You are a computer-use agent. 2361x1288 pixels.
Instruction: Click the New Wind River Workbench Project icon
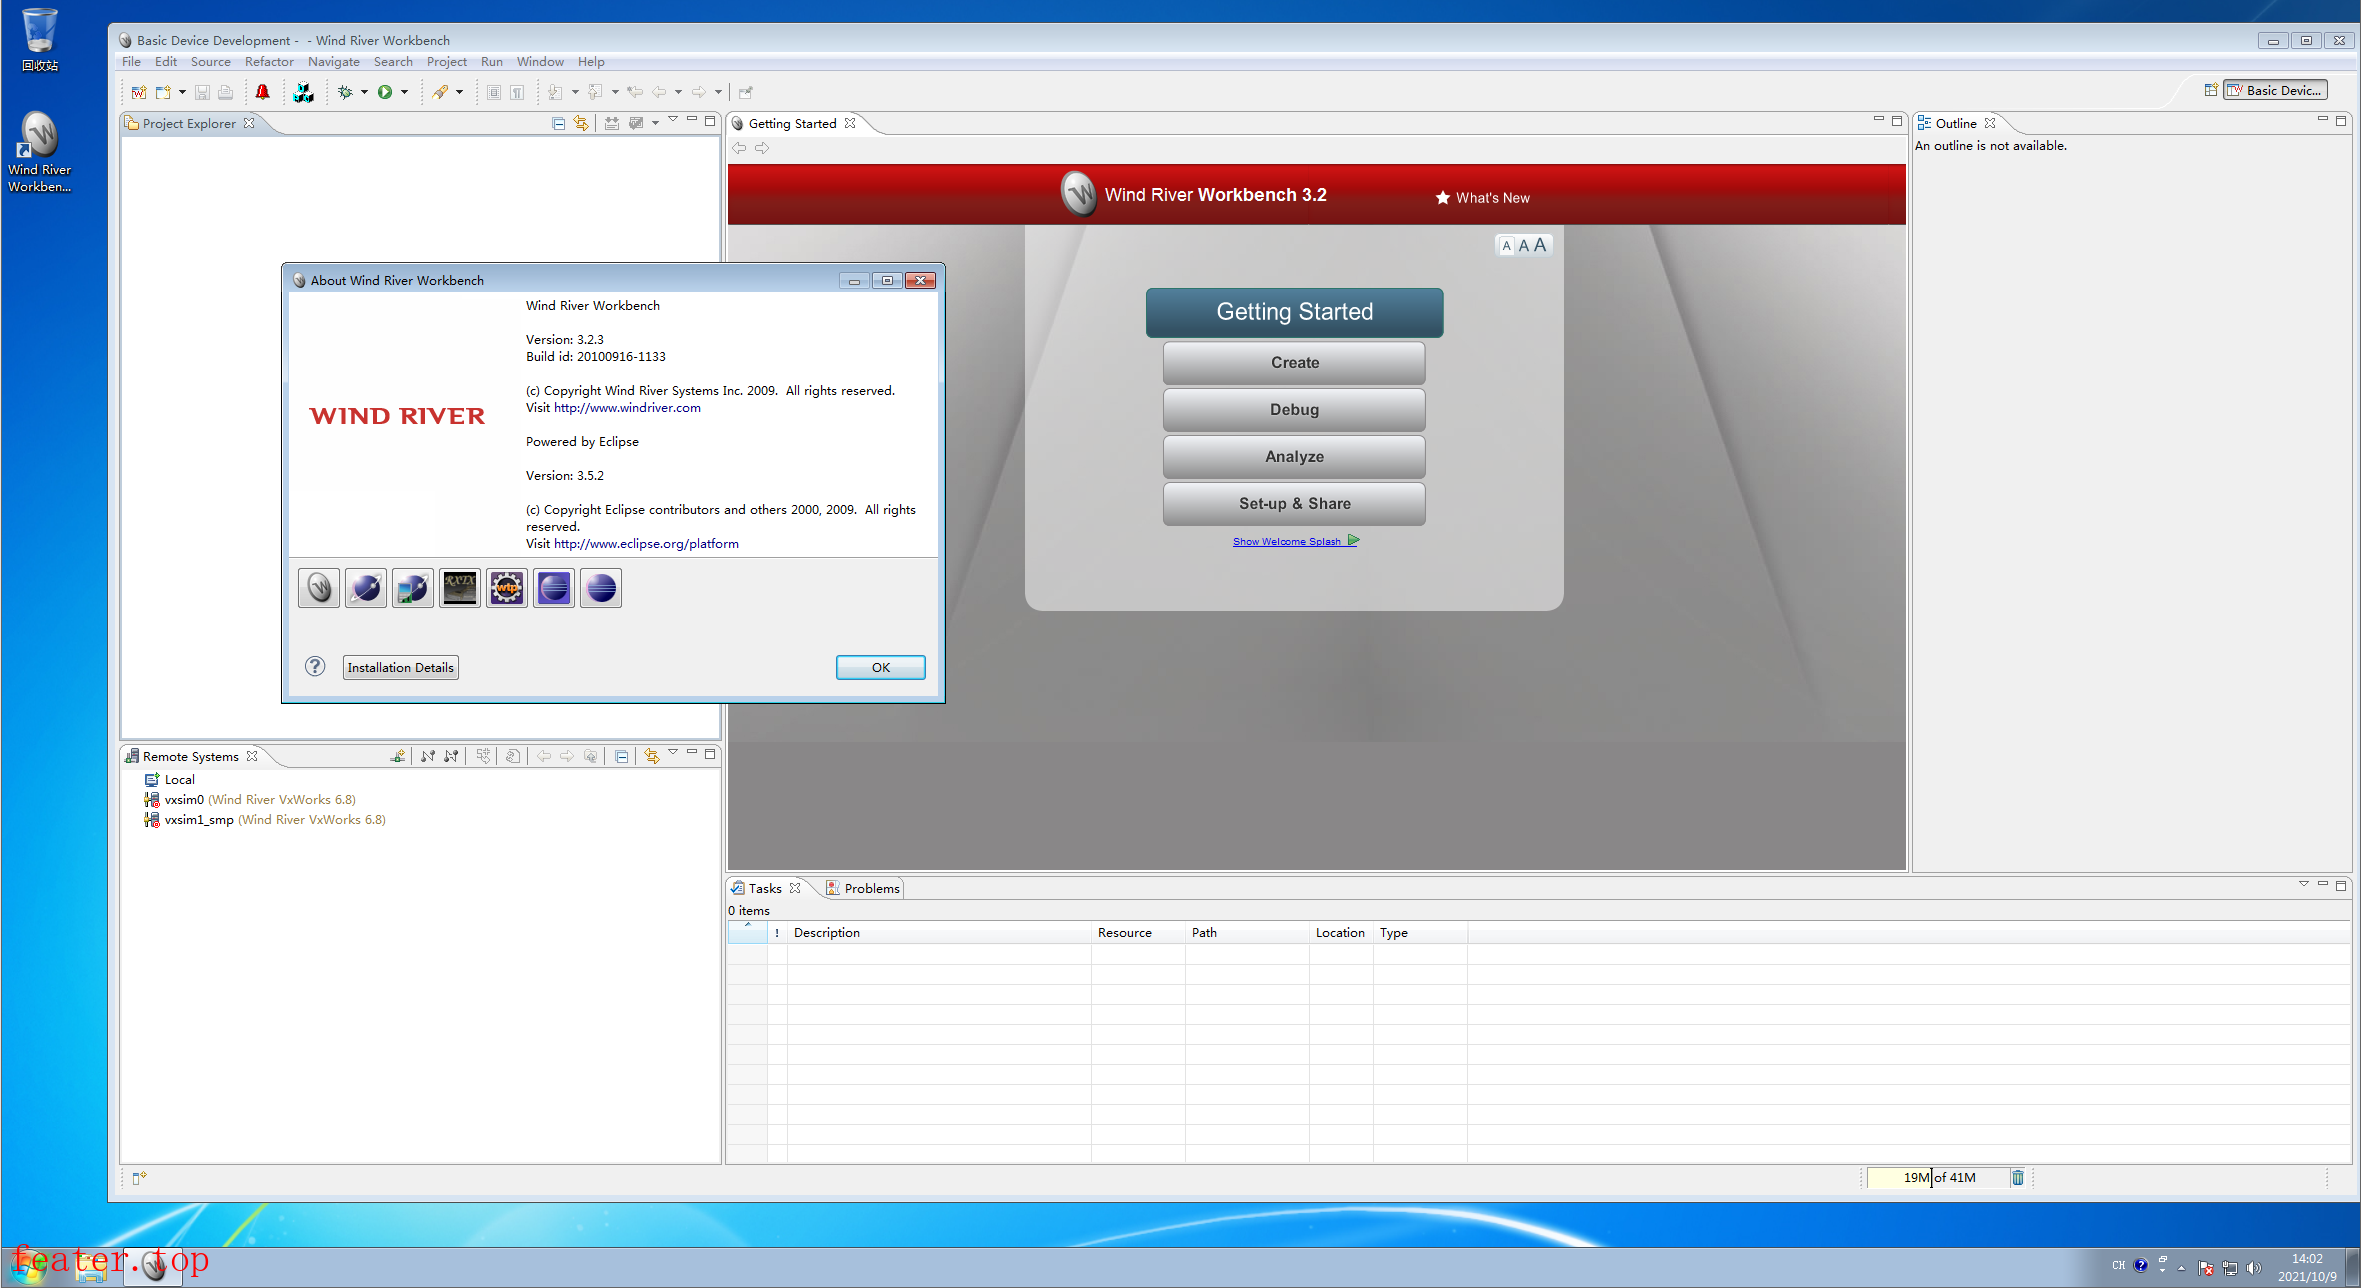point(139,92)
